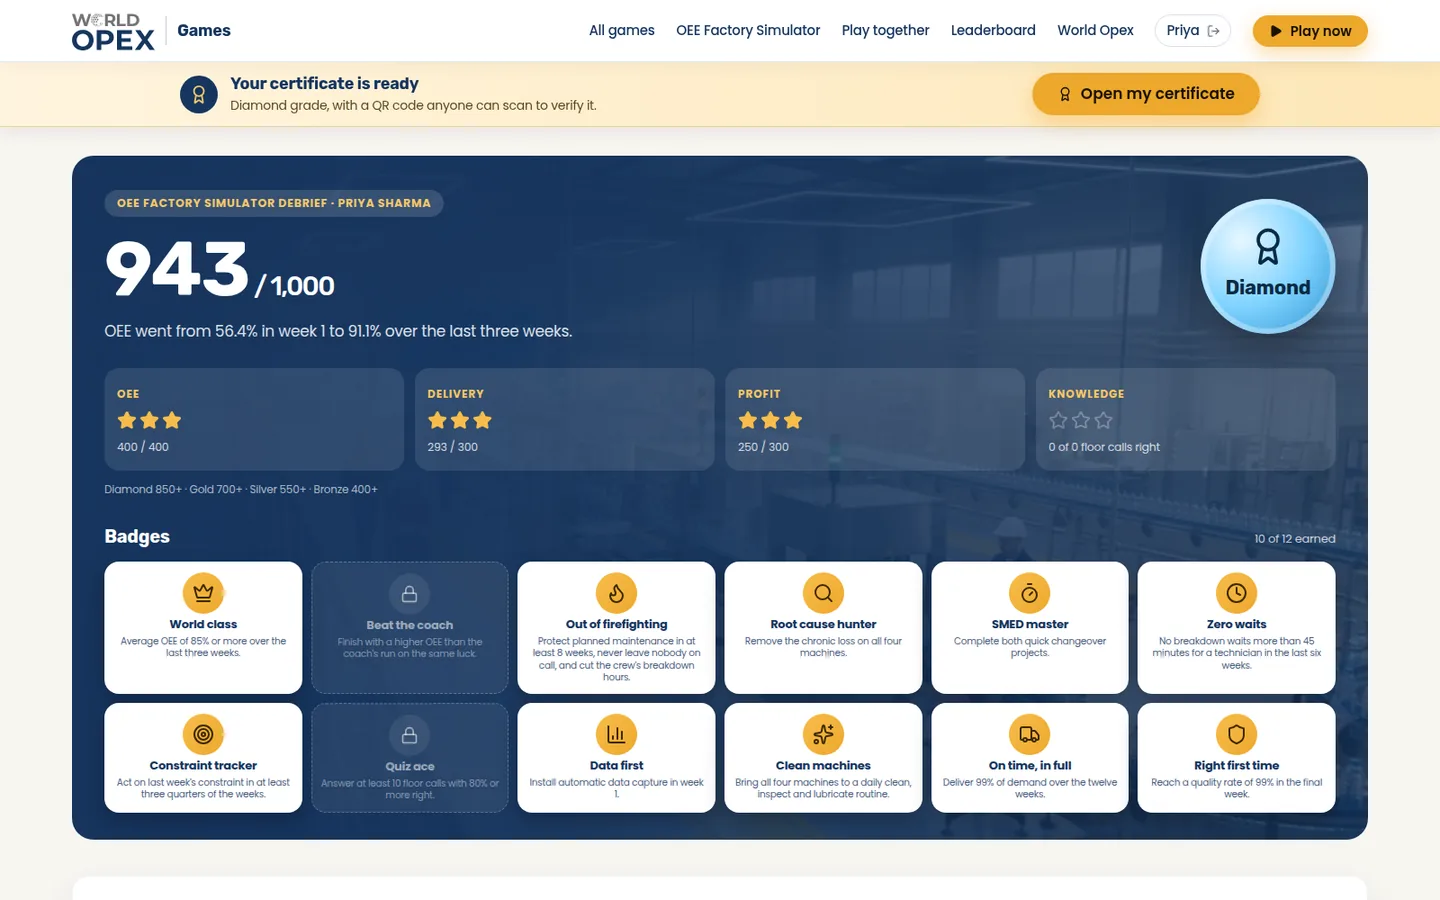Viewport: 1440px width, 900px height.
Task: Click the Diamond grade medal badge
Action: coord(1267,266)
